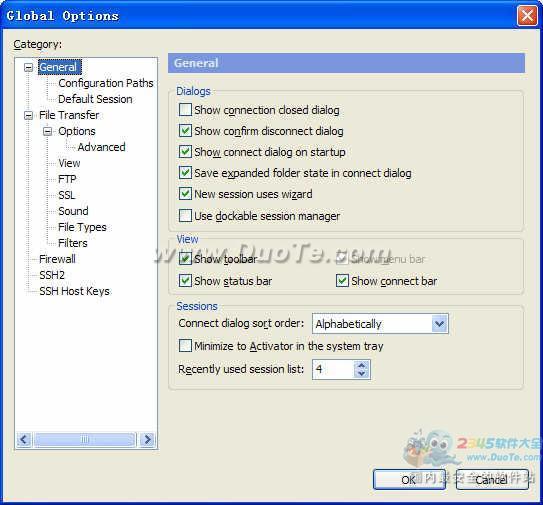Open the Filters category
Viewport: 543px width, 505px height.
coord(73,243)
